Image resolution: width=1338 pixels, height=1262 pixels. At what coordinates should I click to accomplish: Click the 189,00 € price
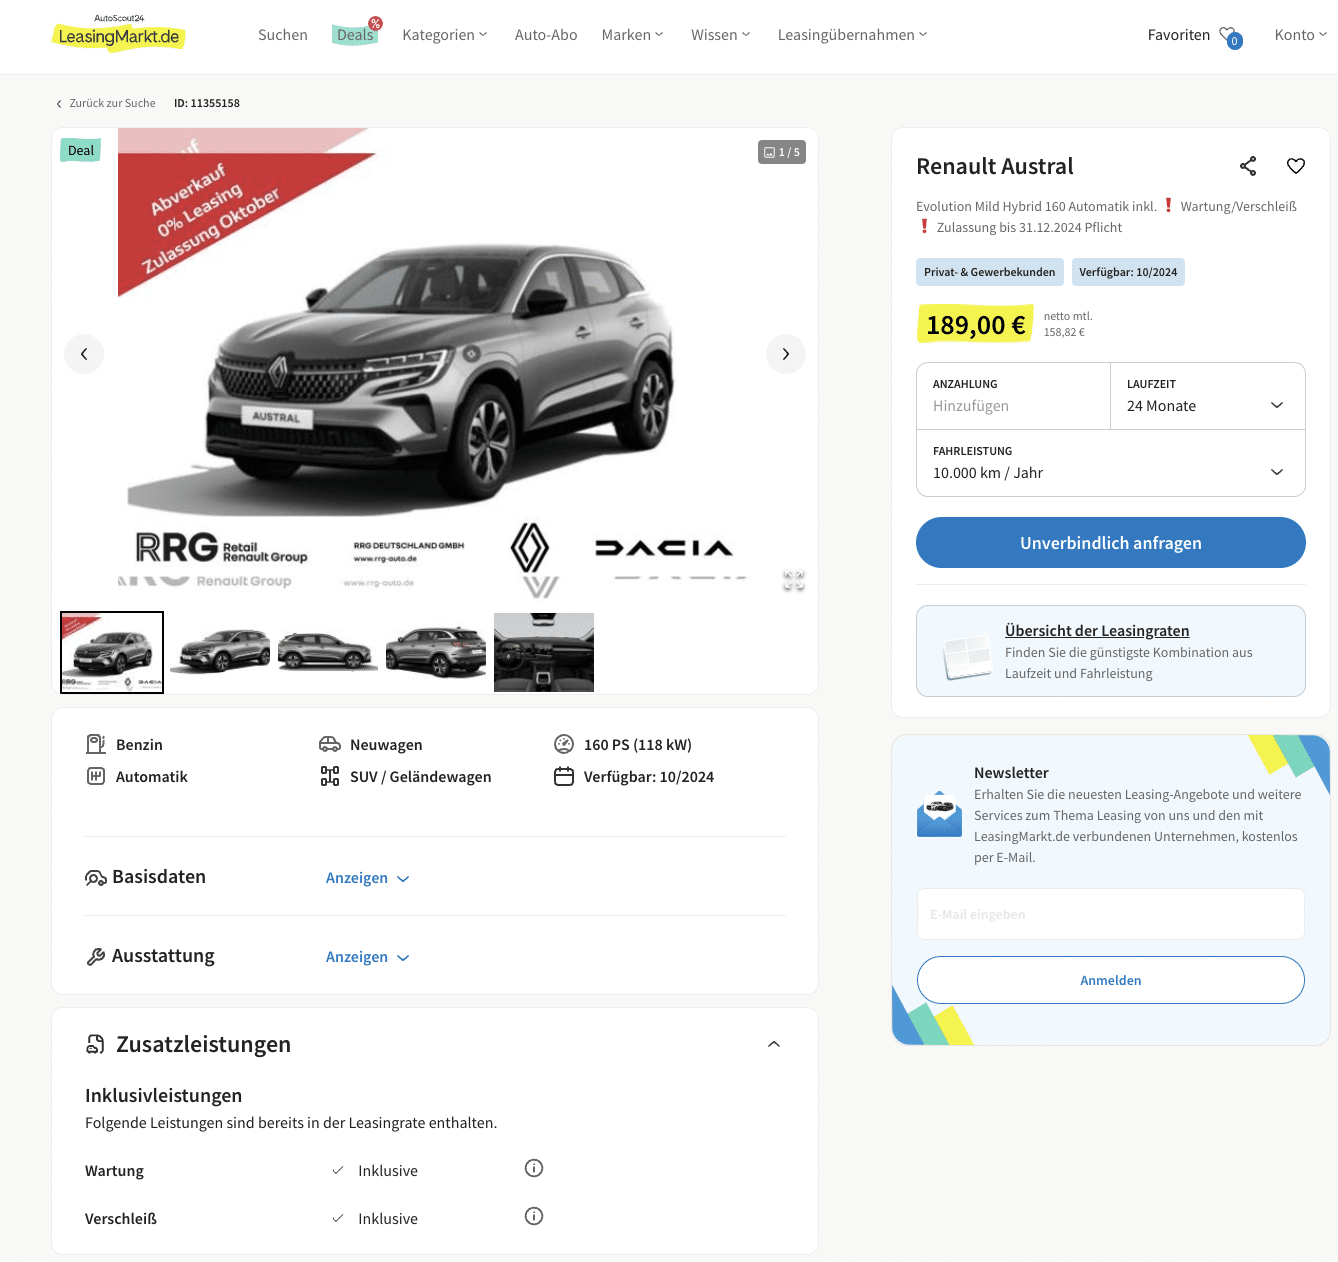pos(975,325)
